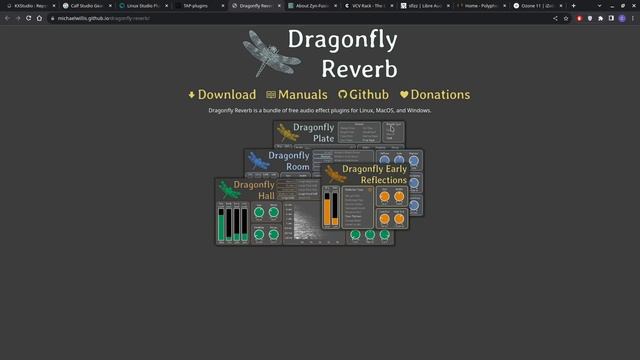Image resolution: width=640 pixels, height=360 pixels.
Task: Close the Calf Studio Gear tab
Action: point(110,6)
